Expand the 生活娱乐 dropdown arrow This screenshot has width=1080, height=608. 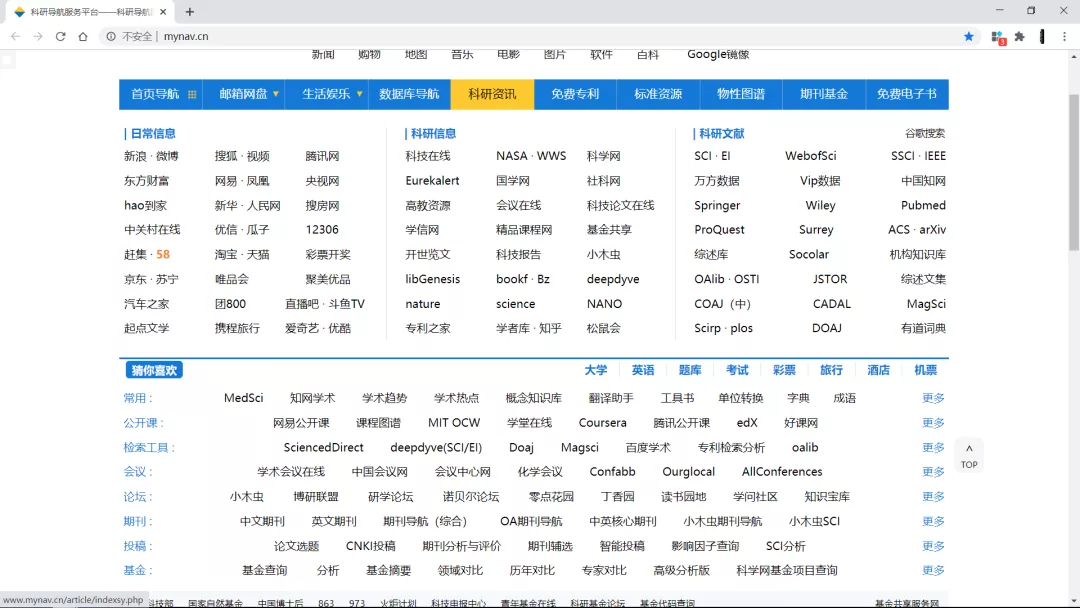point(359,94)
